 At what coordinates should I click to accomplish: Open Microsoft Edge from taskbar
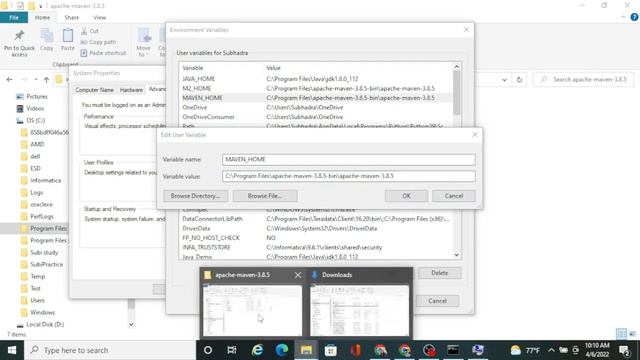pos(282,350)
